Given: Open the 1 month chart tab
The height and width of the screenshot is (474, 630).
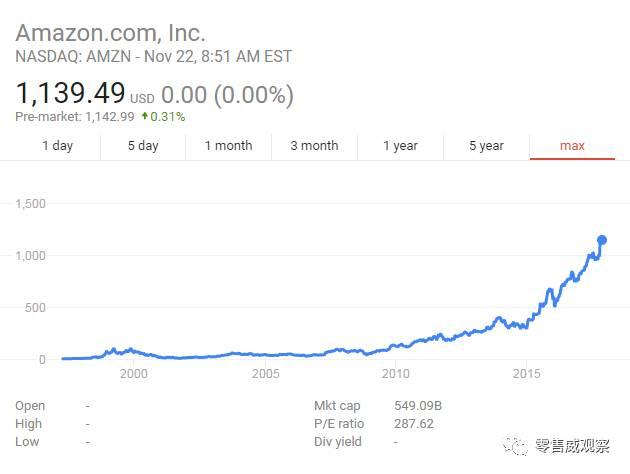Looking at the screenshot, I should 228,146.
